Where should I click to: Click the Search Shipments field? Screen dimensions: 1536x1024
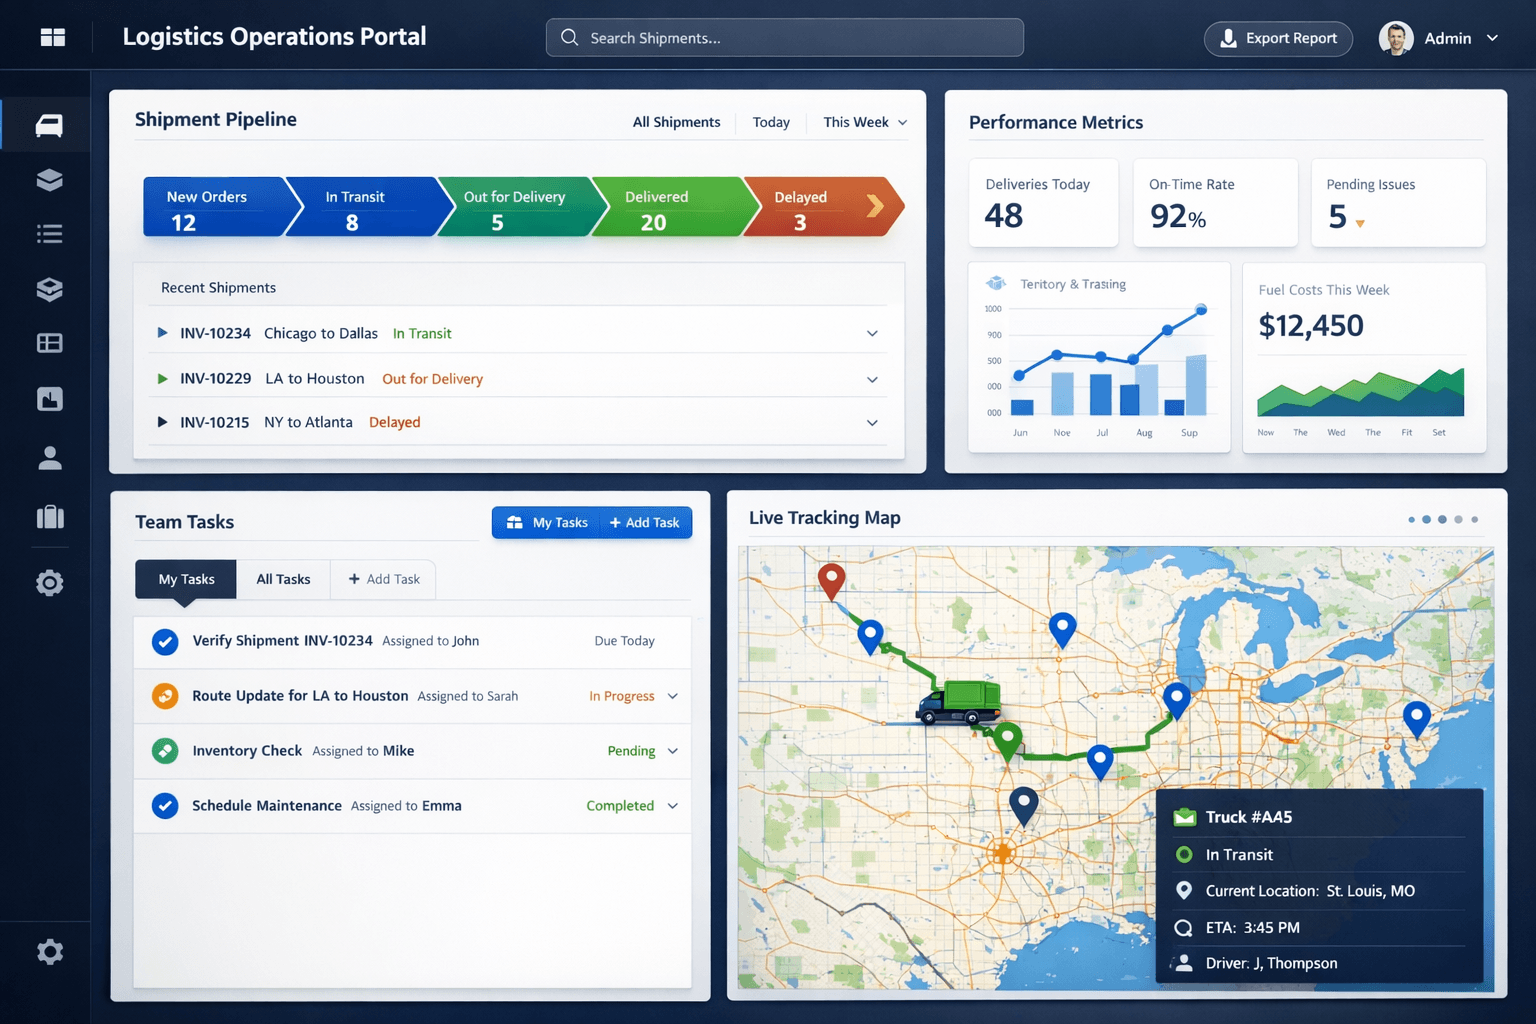784,37
